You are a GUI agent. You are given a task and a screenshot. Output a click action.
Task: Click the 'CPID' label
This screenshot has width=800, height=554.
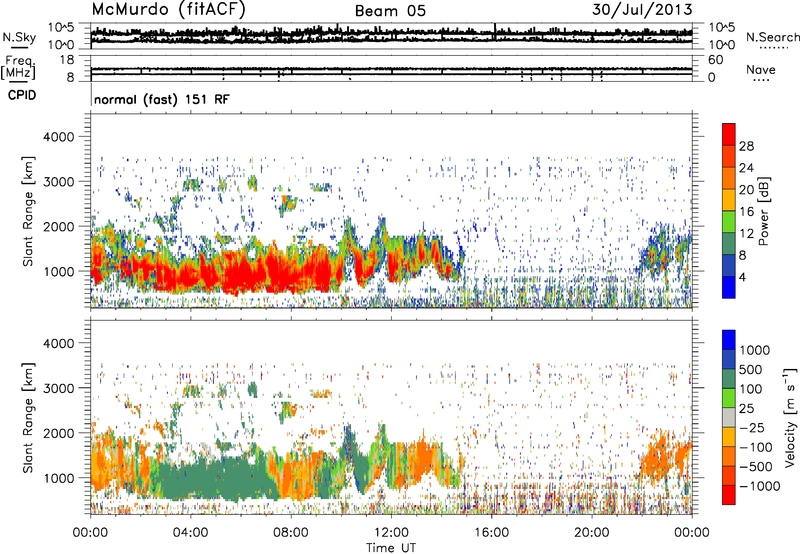pos(22,95)
